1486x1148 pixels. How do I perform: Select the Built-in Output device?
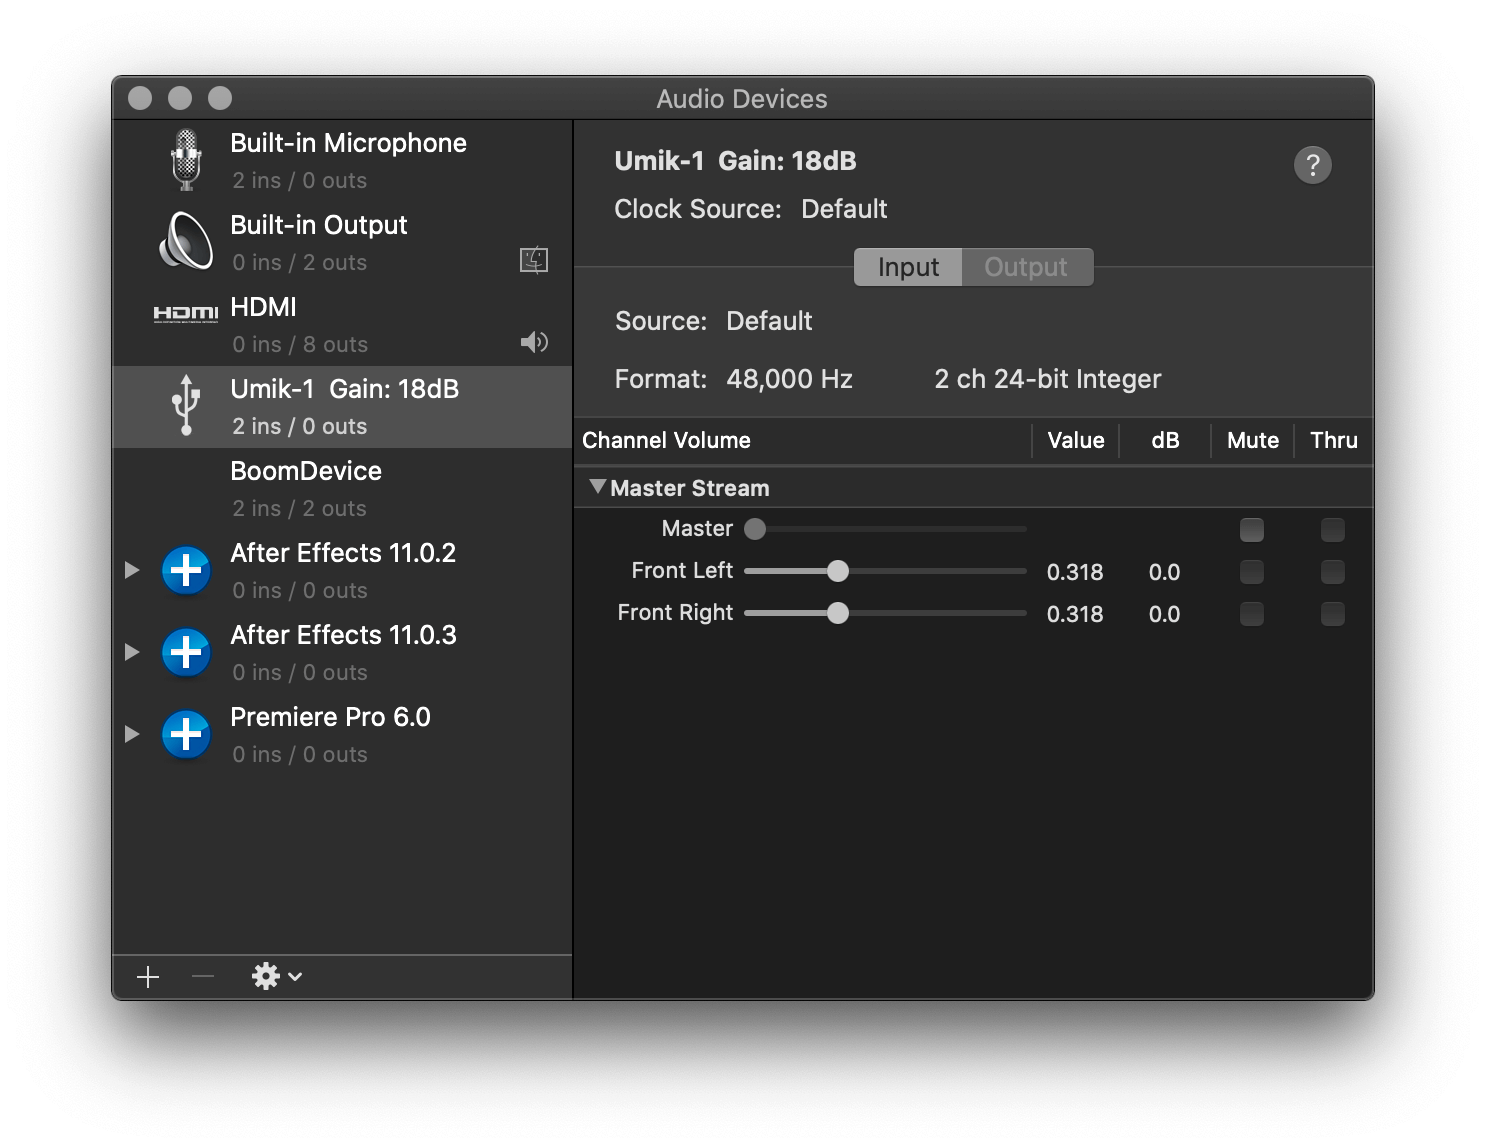(x=343, y=243)
